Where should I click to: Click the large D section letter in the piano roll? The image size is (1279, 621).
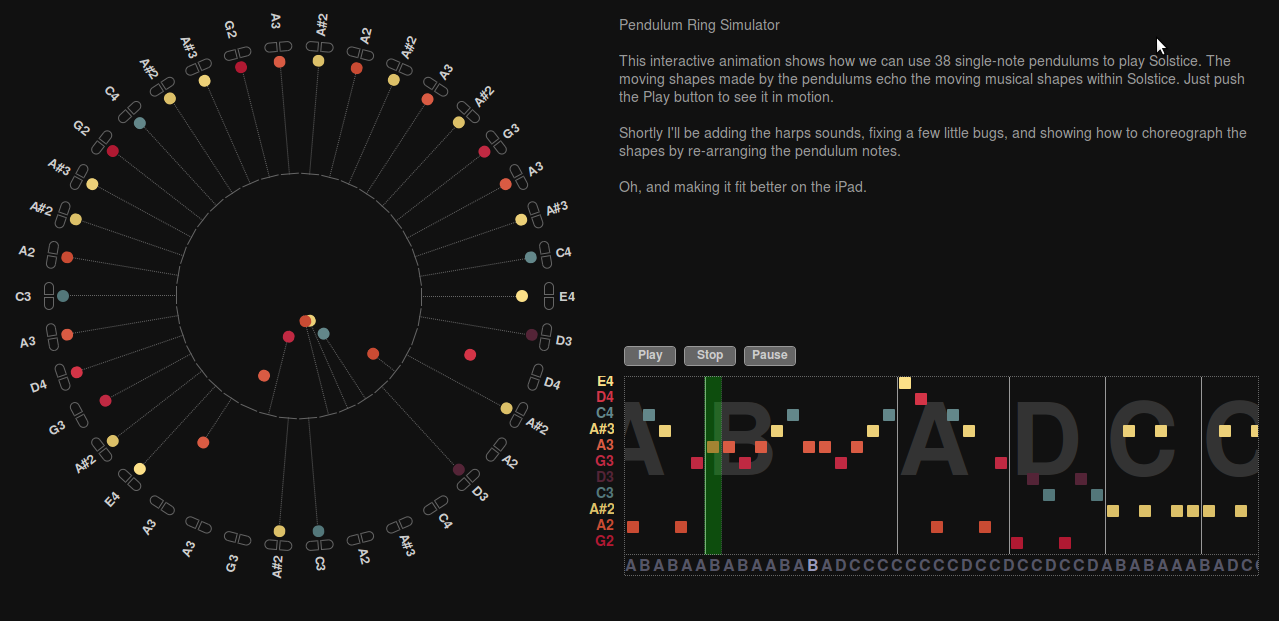[x=1047, y=440]
